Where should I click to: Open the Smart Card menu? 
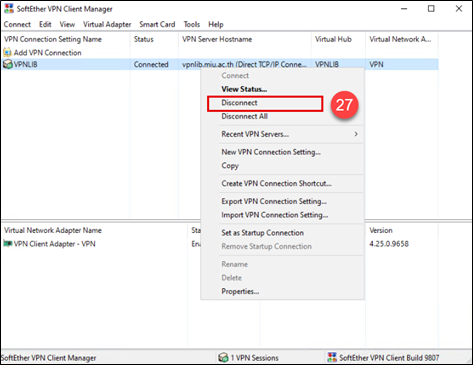pyautogui.click(x=157, y=24)
